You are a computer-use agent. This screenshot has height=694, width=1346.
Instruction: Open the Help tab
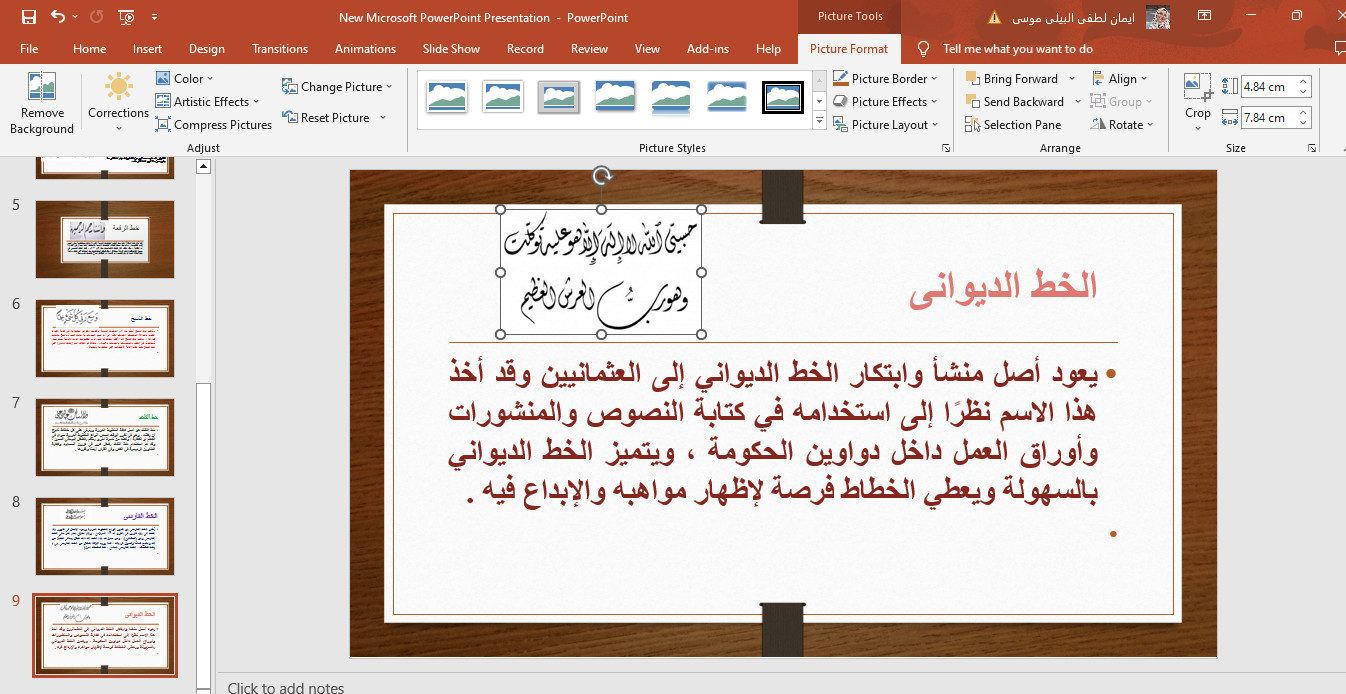(x=768, y=48)
